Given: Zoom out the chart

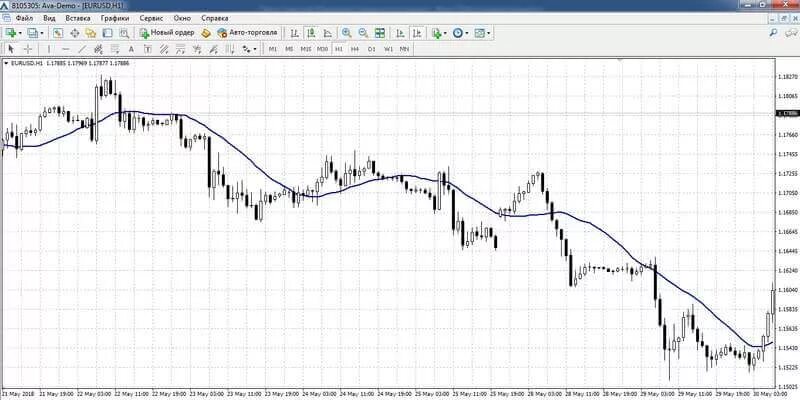Looking at the screenshot, I should point(363,33).
